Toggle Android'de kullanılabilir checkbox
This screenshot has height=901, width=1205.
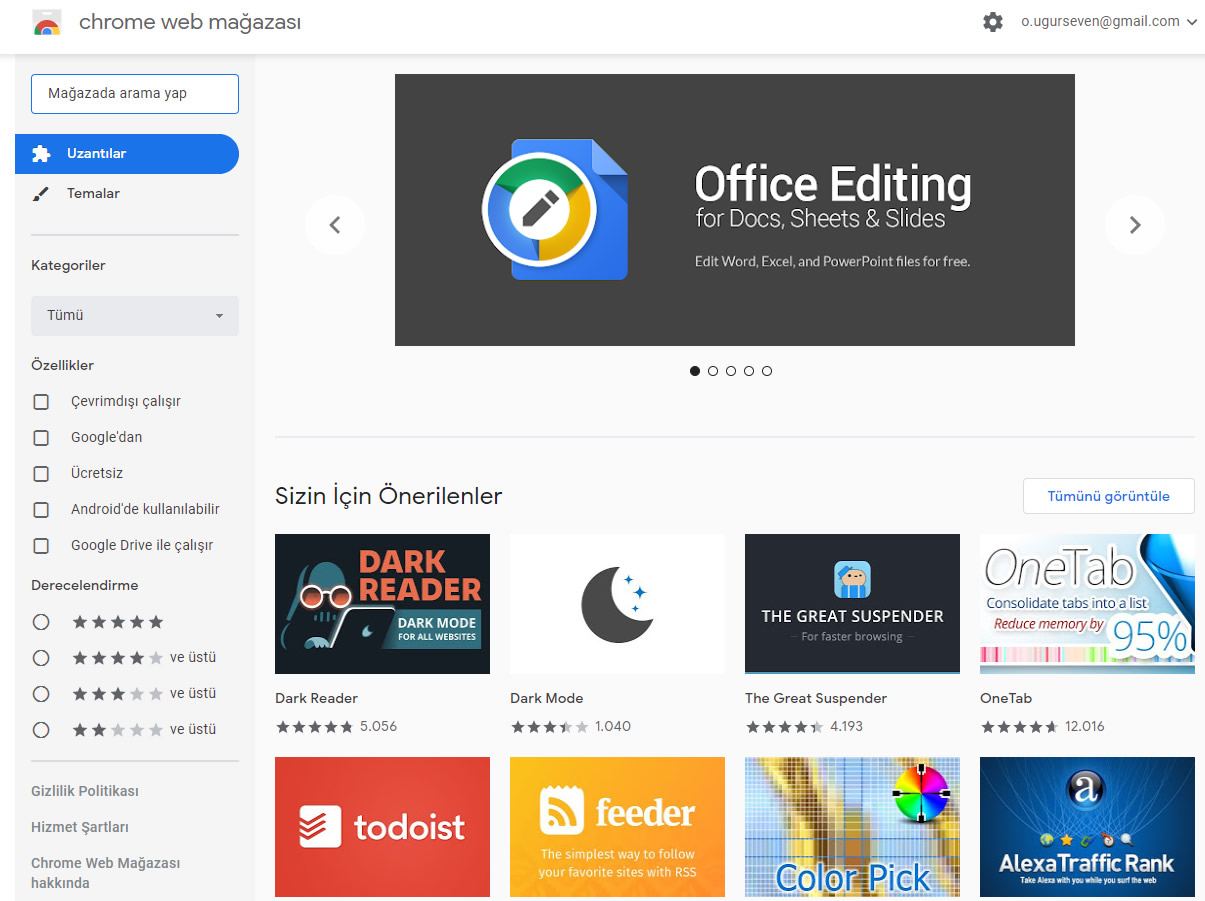point(41,510)
